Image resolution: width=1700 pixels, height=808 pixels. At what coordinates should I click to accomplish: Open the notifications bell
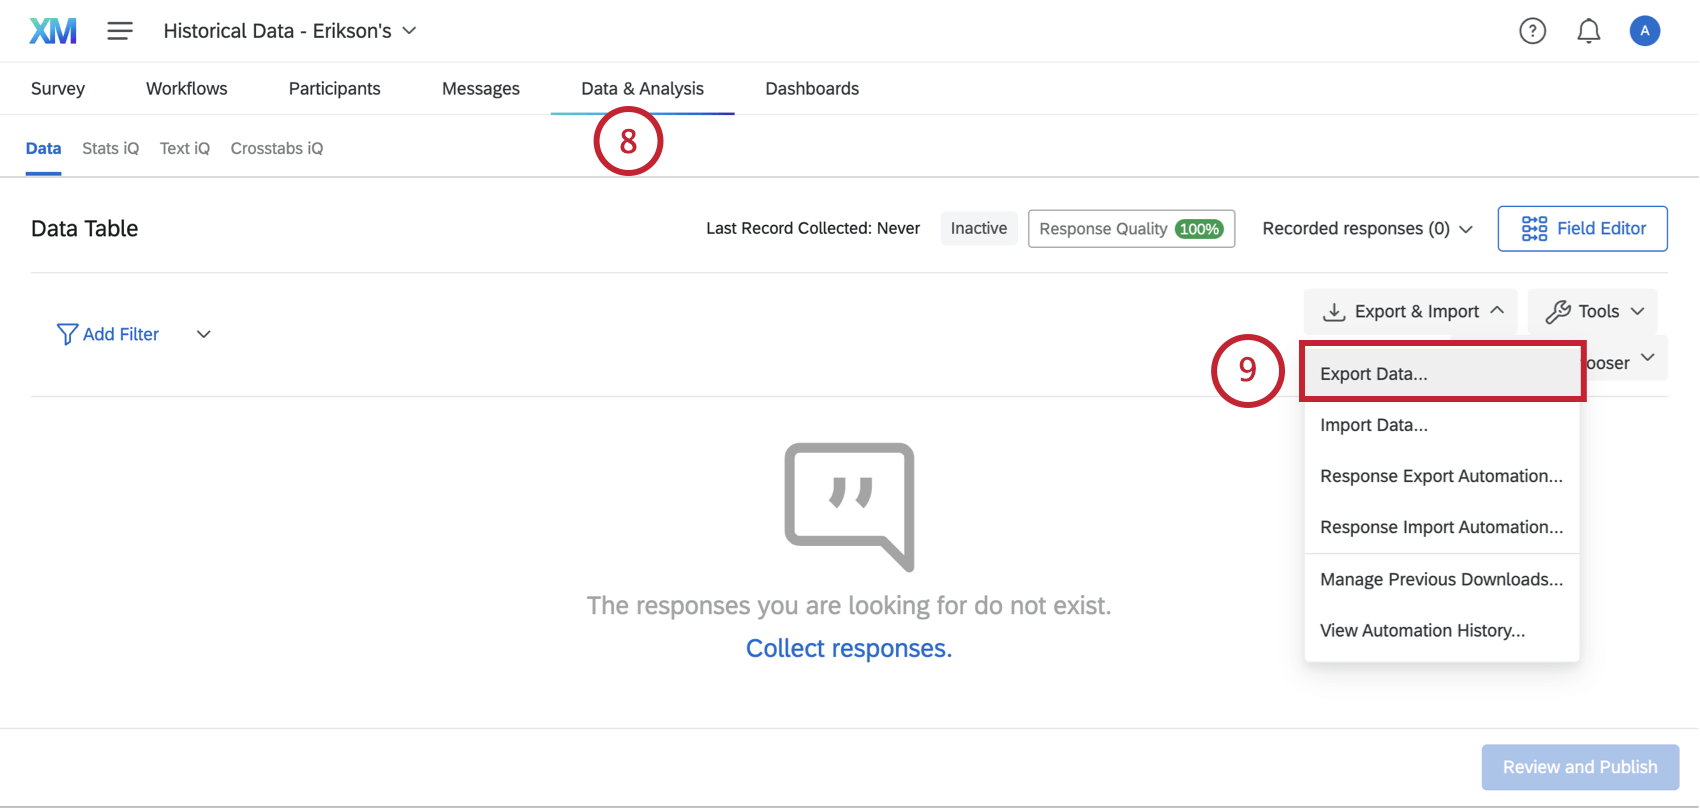pyautogui.click(x=1589, y=31)
